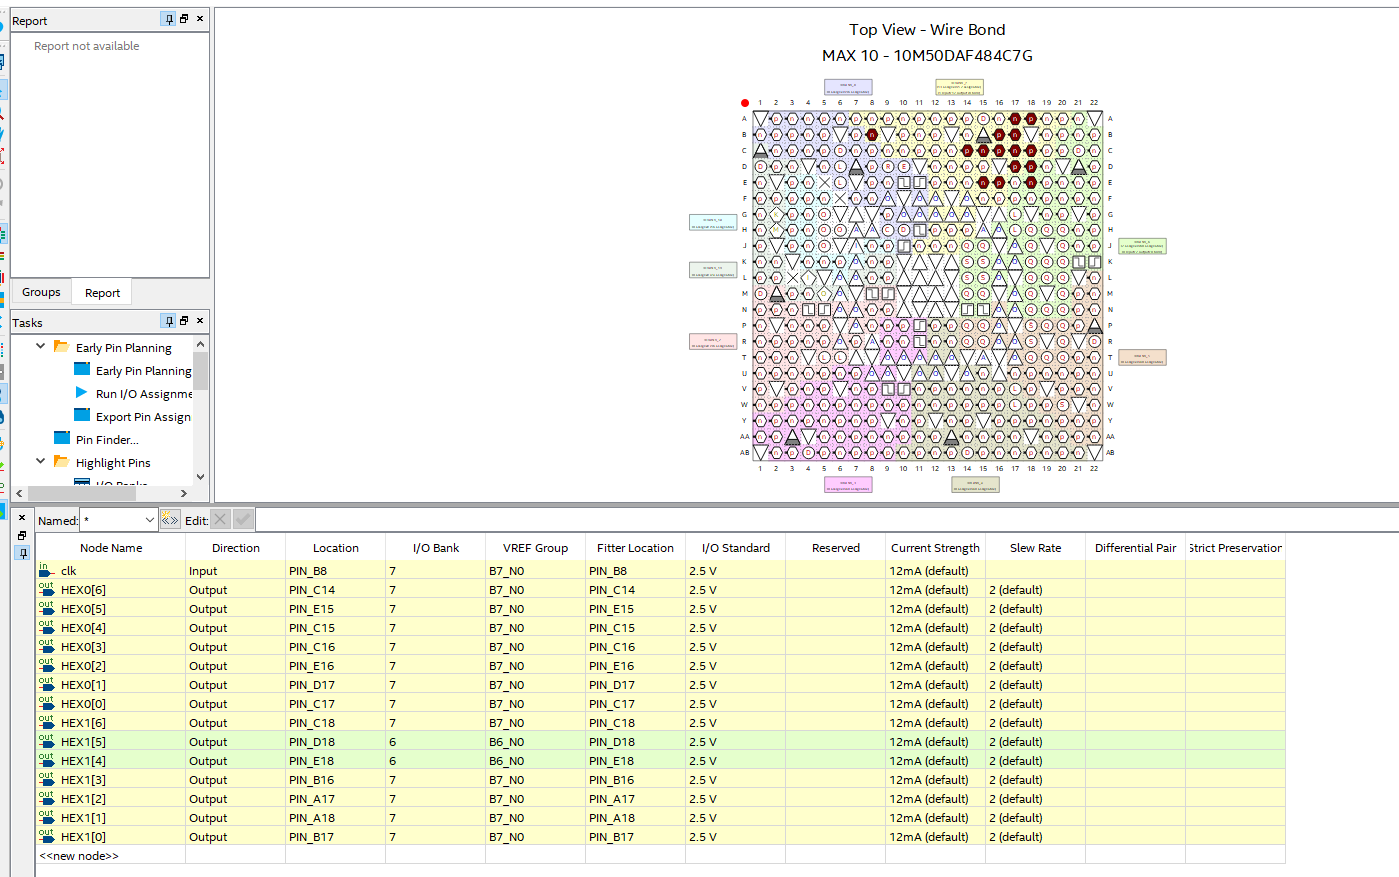This screenshot has height=877, width=1399.
Task: Open Pin Finder... task
Action: click(107, 440)
